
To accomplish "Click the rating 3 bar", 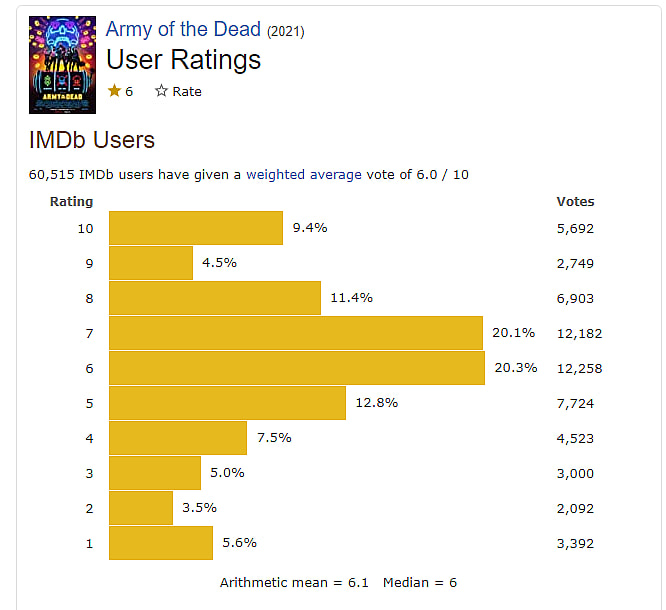I will click(155, 473).
